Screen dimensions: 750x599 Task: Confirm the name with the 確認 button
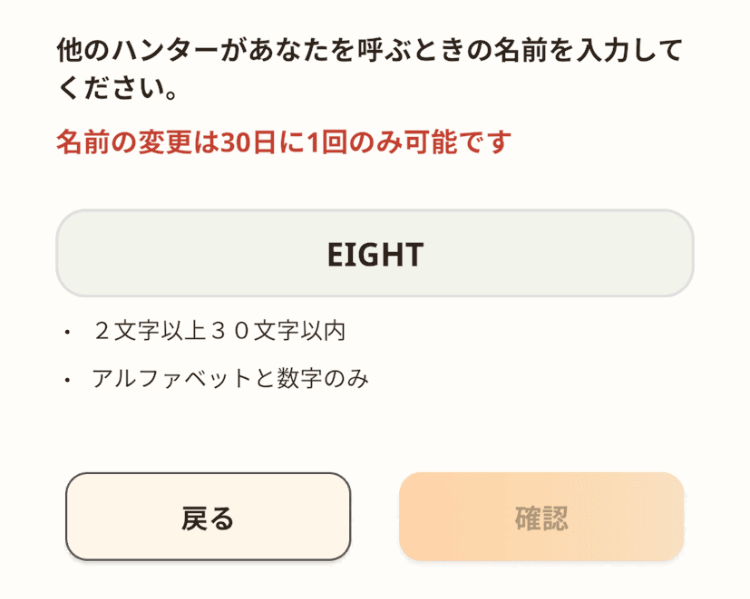(541, 517)
